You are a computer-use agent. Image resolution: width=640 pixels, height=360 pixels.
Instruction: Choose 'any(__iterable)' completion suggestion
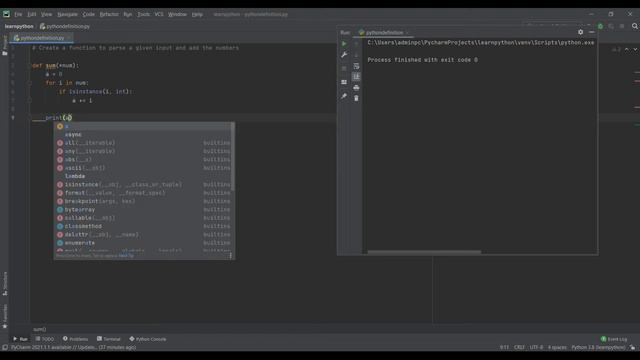(x=143, y=151)
